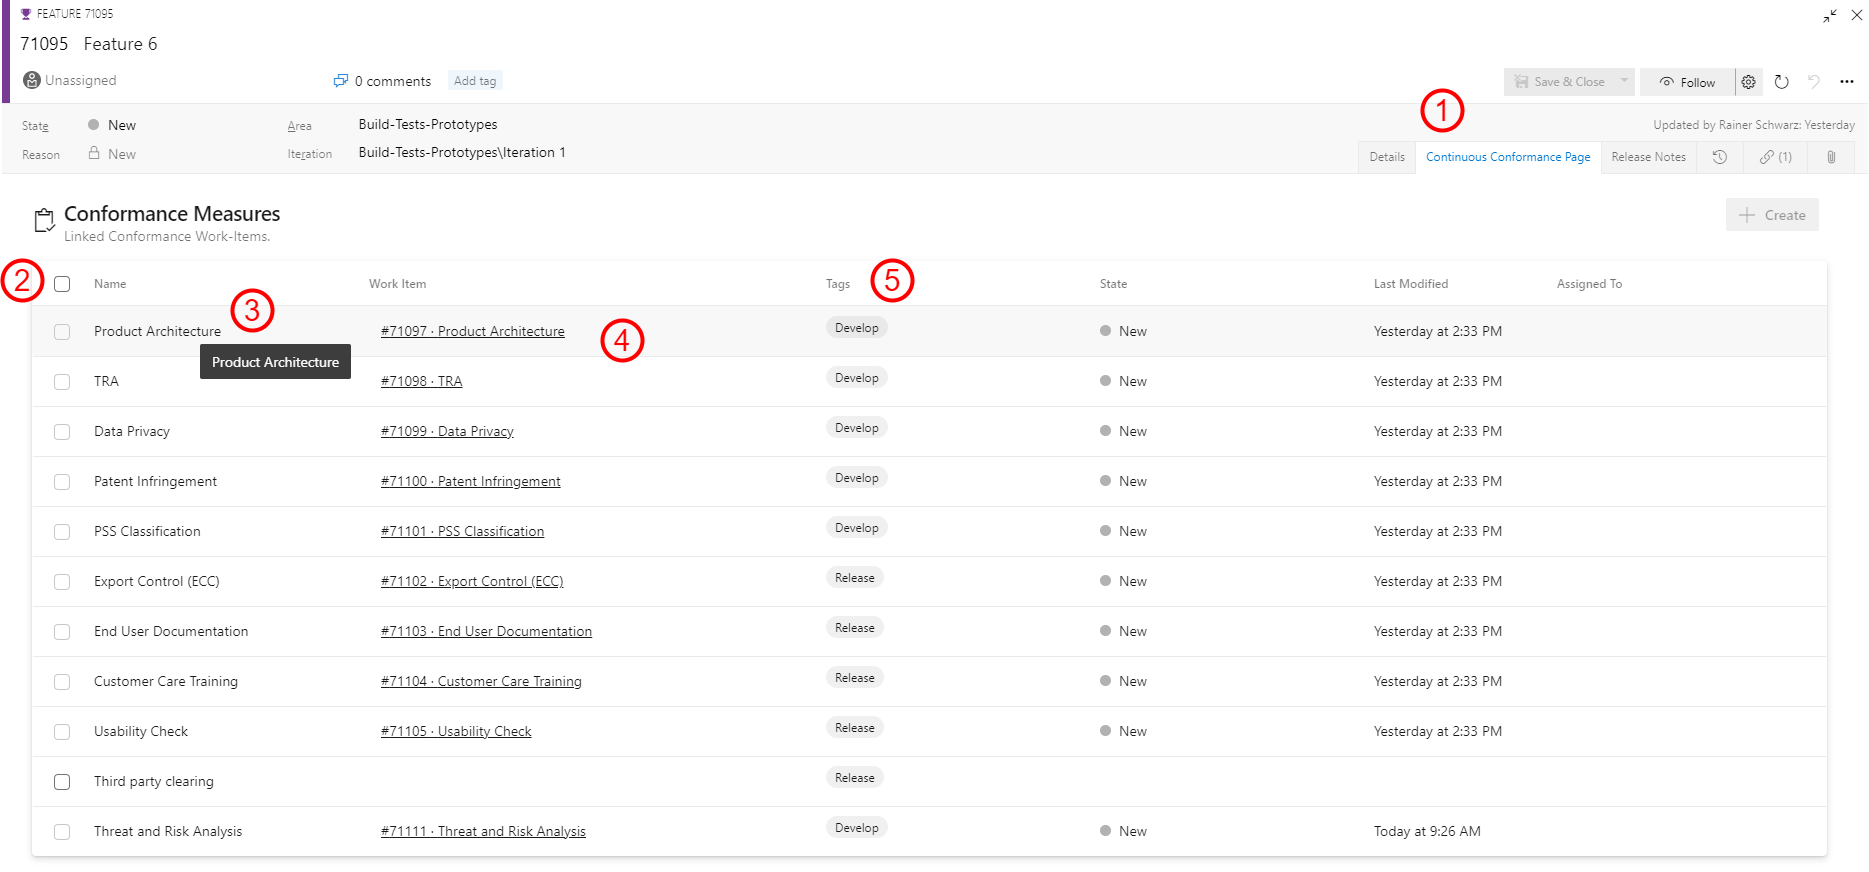
Task: Check the Third party clearing row checkbox
Action: click(x=62, y=782)
